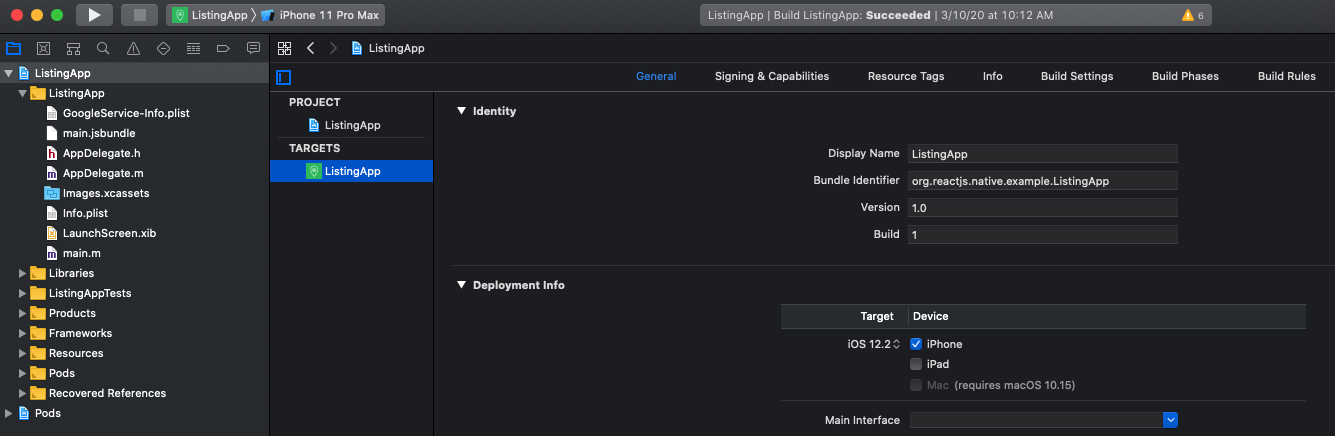Expand the Libraries folder

pyautogui.click(x=23, y=273)
